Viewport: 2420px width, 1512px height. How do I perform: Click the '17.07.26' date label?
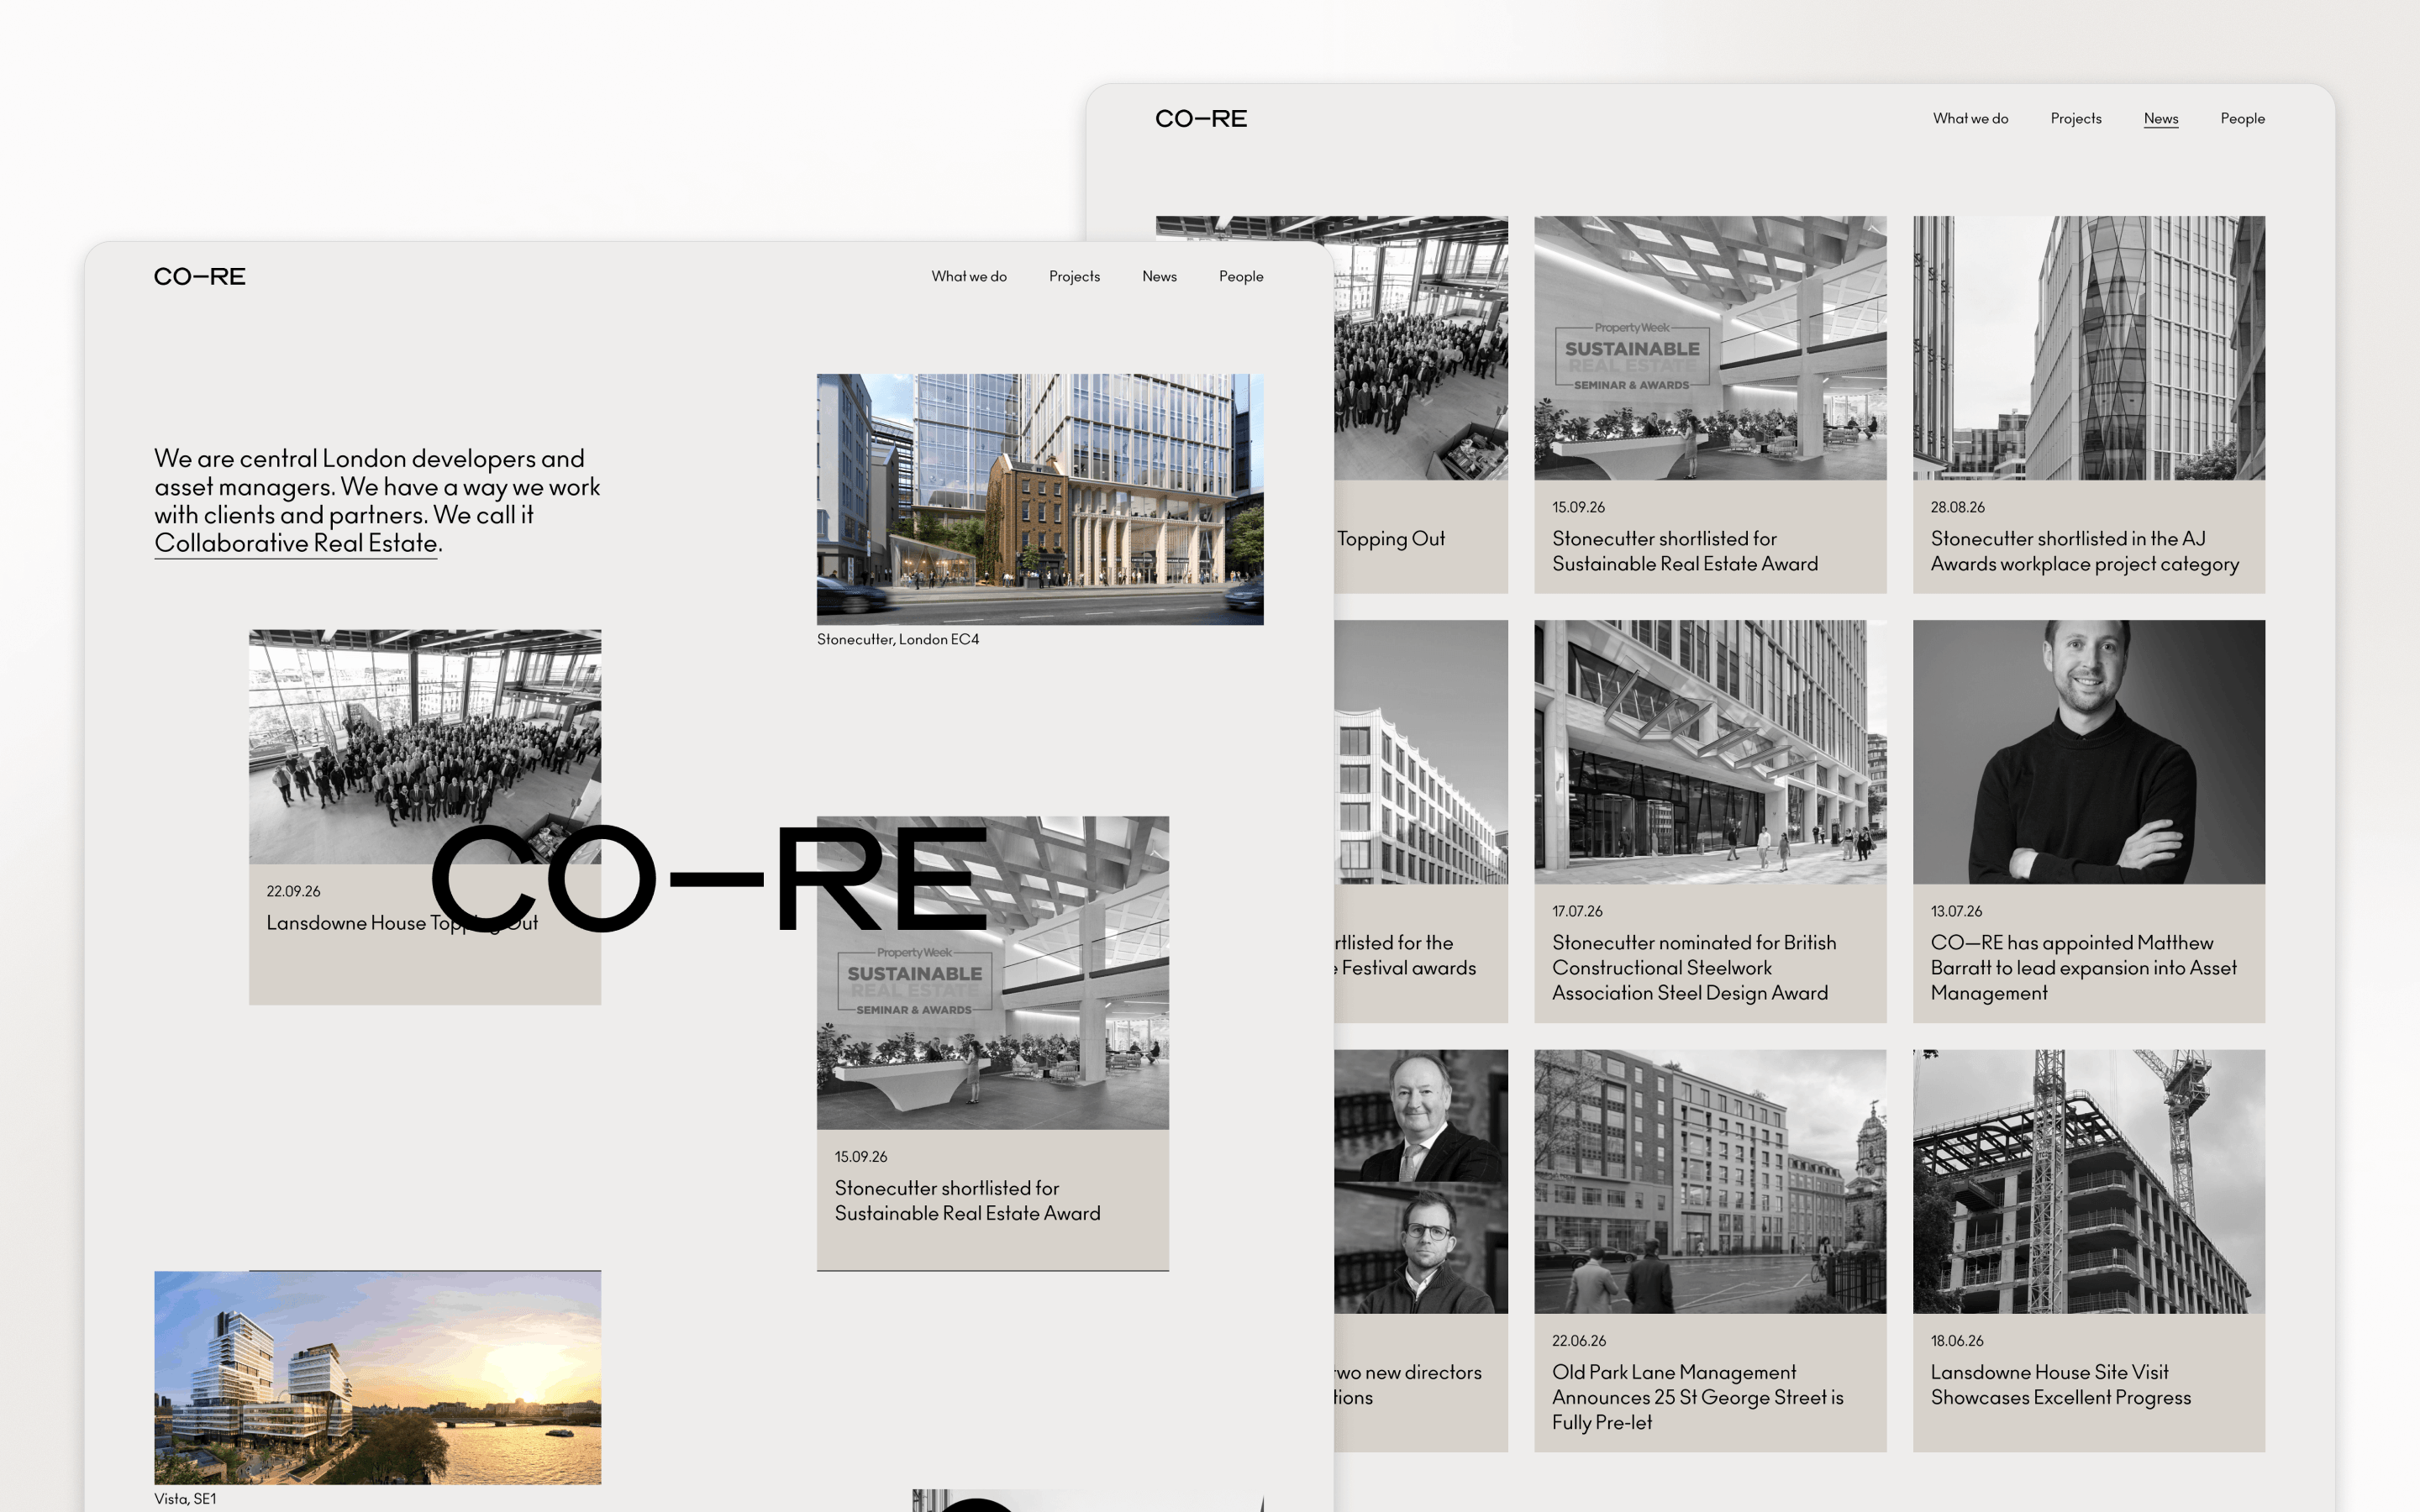pyautogui.click(x=1577, y=912)
